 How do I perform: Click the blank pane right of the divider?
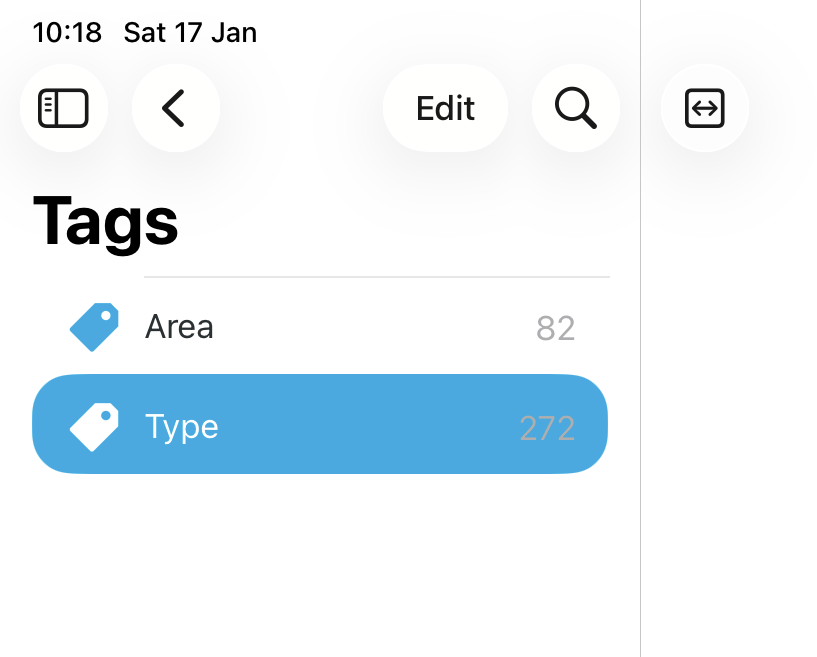coord(730,400)
